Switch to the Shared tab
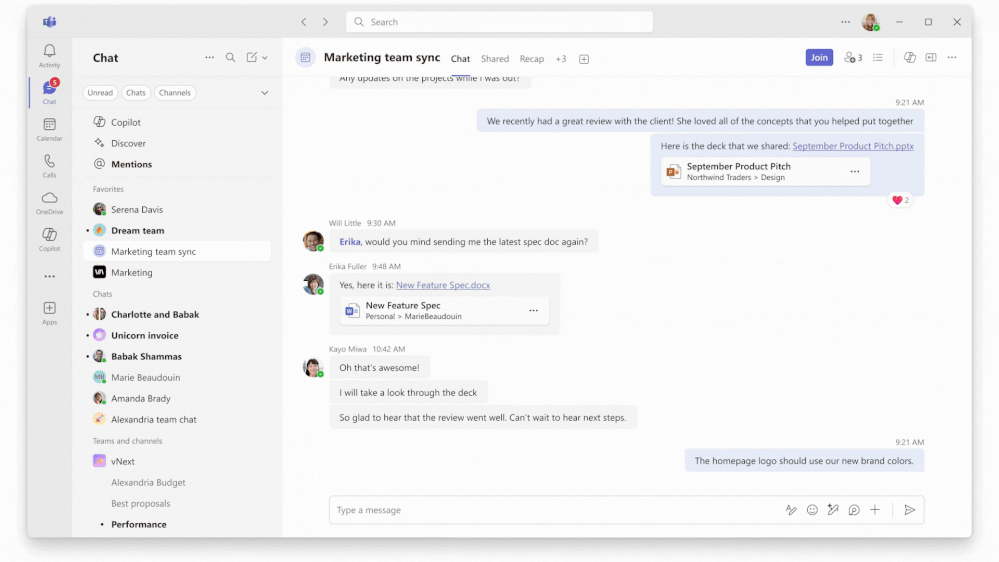This screenshot has width=999, height=562. coord(495,59)
